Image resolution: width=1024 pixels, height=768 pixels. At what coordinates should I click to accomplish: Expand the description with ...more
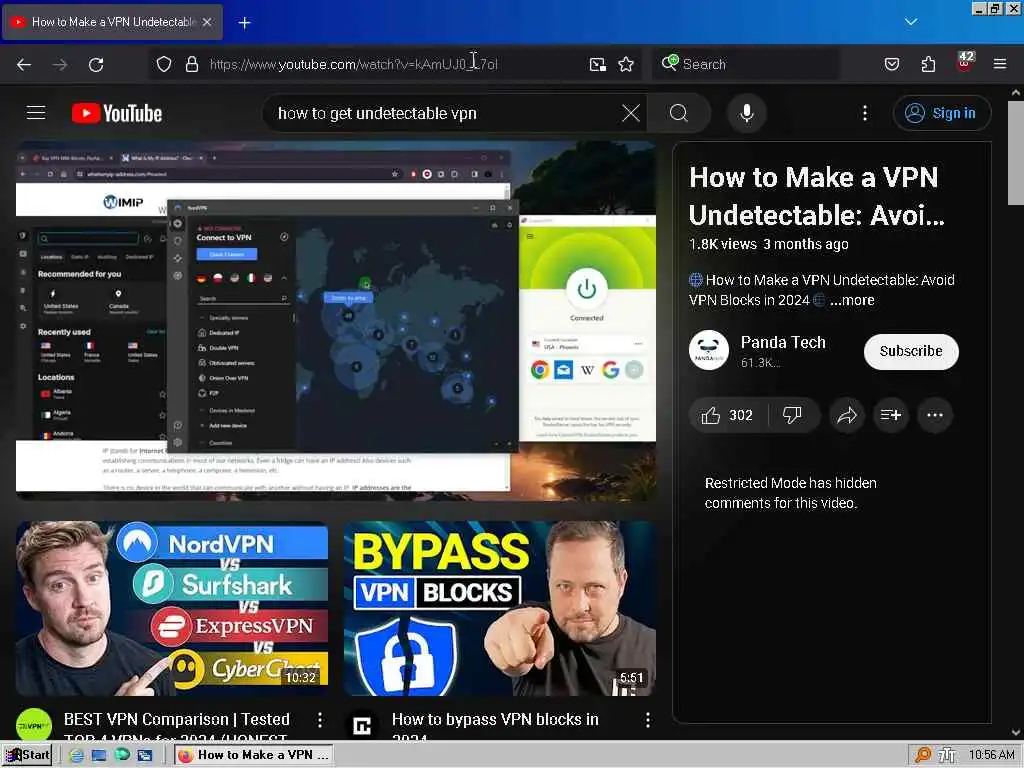point(852,300)
